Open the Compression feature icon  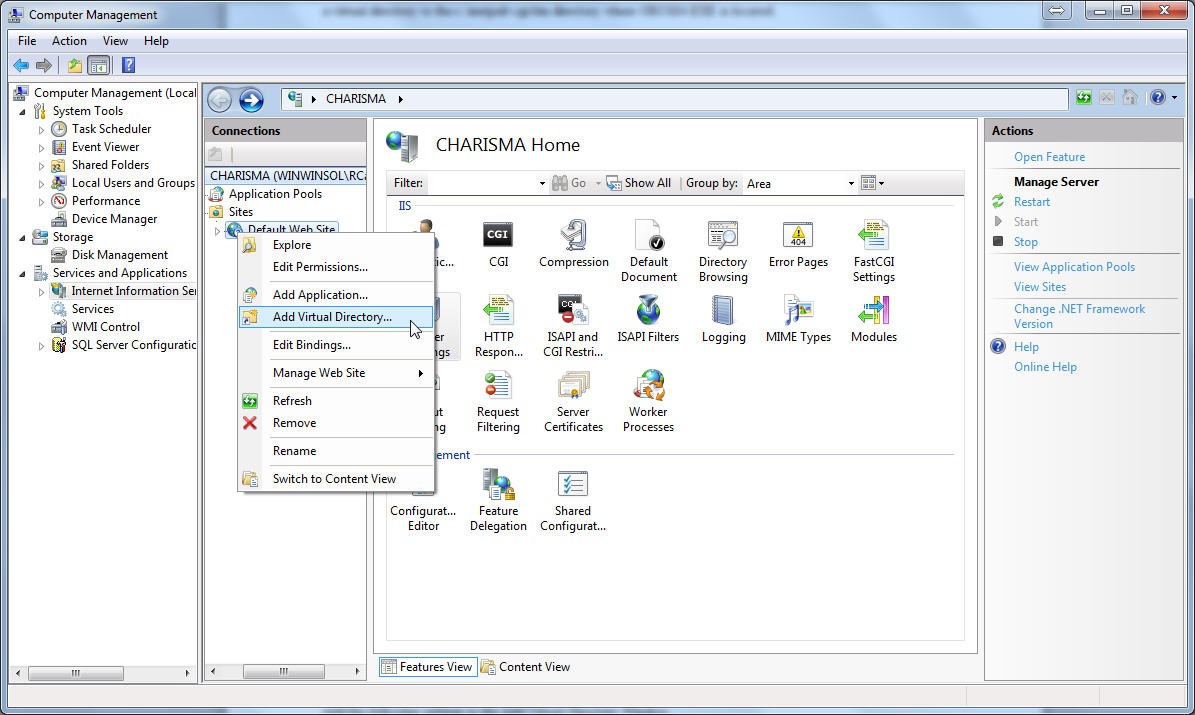(573, 244)
